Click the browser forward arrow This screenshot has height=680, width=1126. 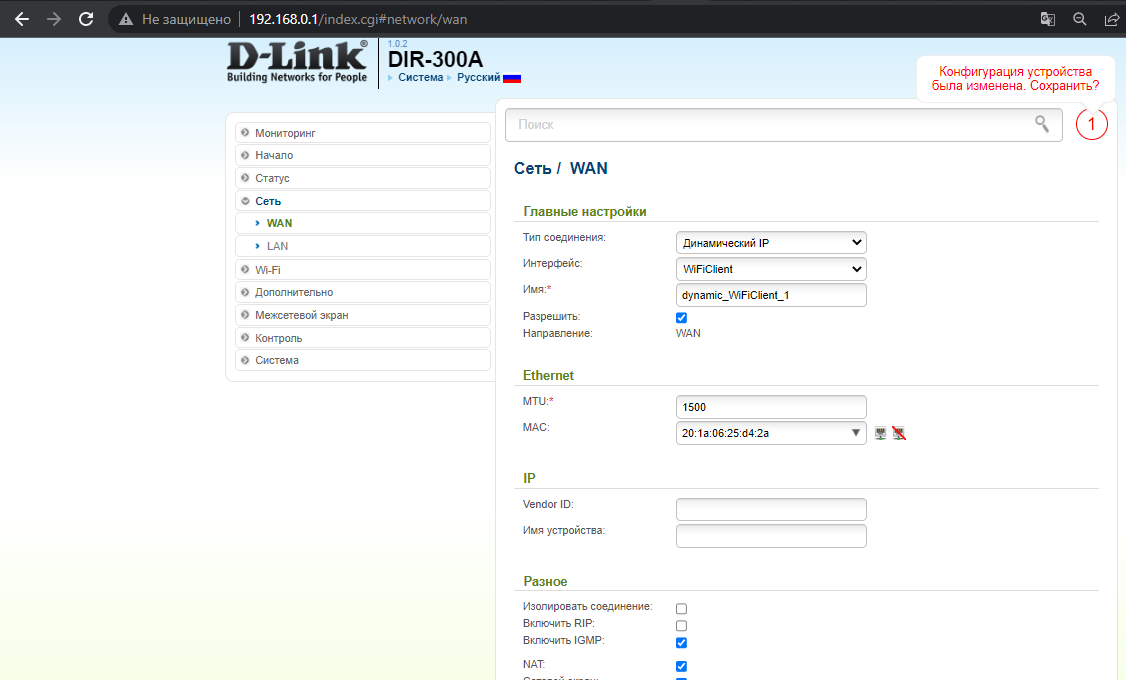pyautogui.click(x=54, y=19)
